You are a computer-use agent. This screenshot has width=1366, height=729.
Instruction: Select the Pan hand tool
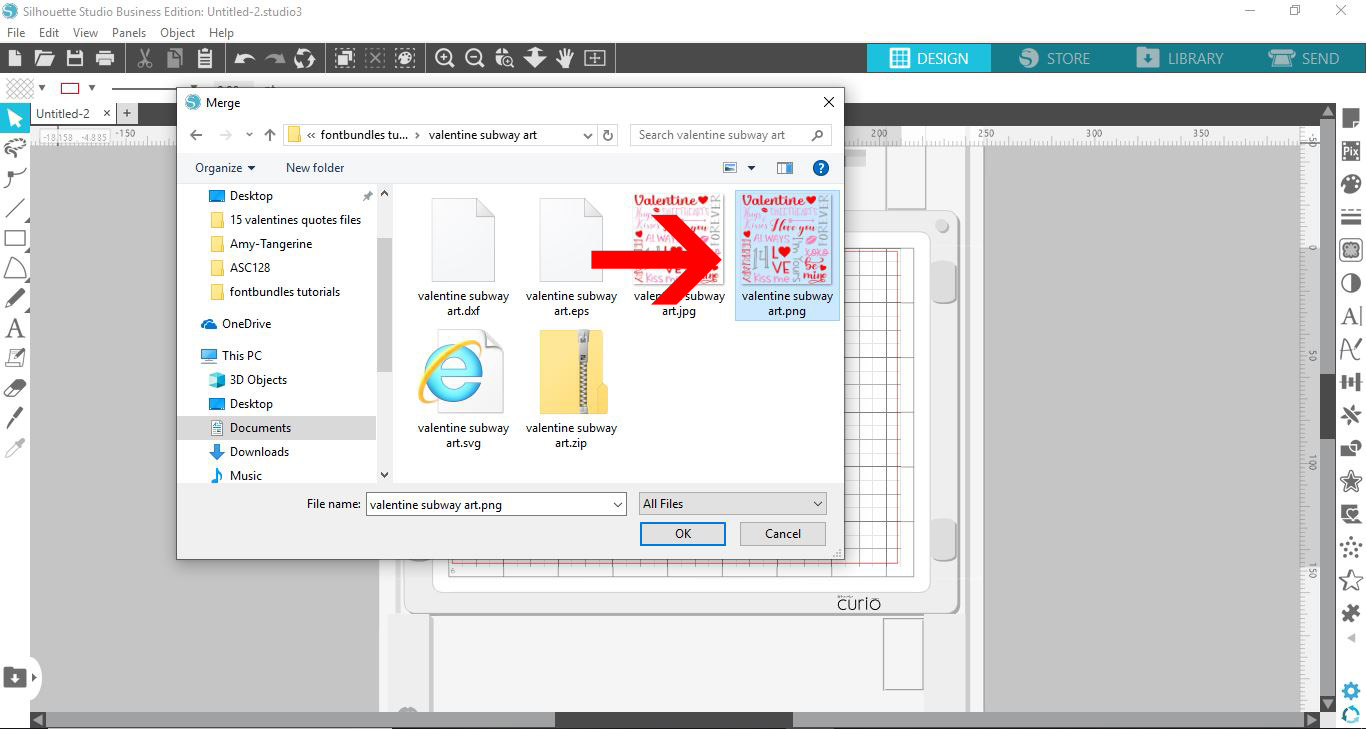[565, 58]
